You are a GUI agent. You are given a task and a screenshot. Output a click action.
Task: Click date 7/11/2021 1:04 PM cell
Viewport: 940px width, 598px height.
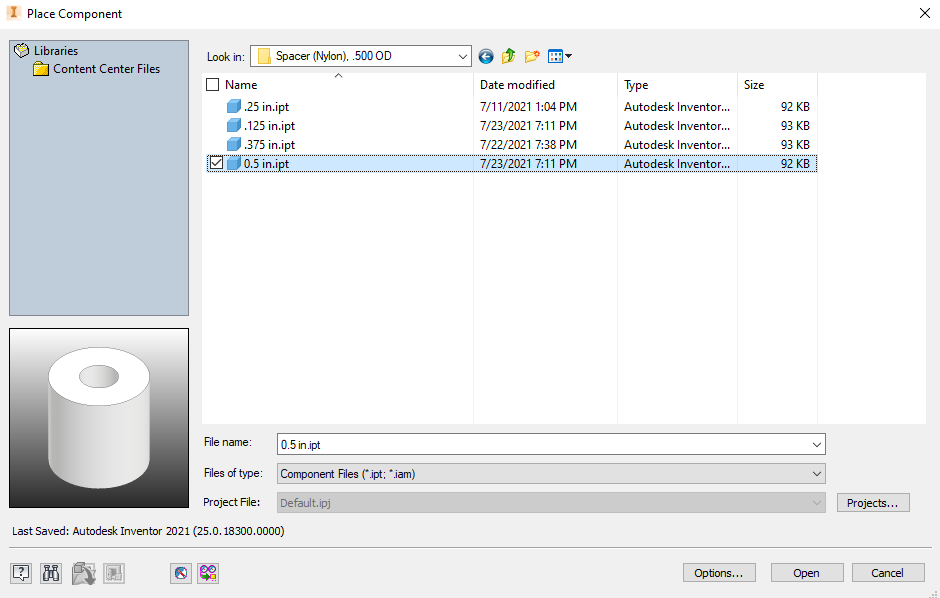coord(528,107)
